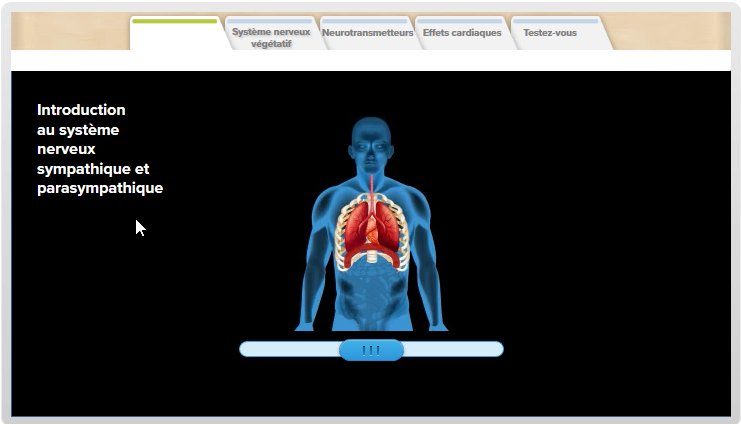Click the human torso anatomy illustration
The width and height of the screenshot is (741, 424).
tap(371, 224)
